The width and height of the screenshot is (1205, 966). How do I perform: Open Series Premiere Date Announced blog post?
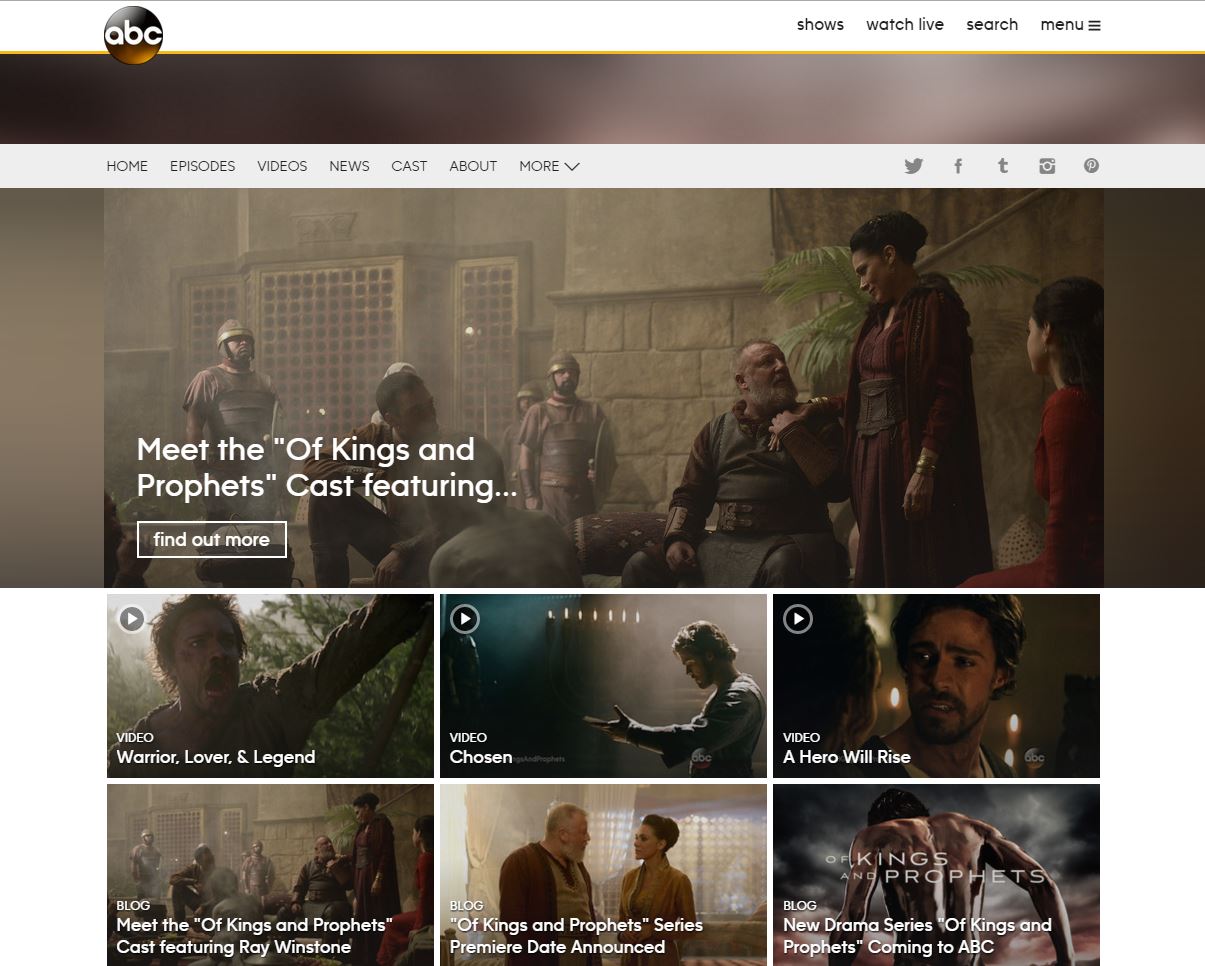(x=576, y=936)
